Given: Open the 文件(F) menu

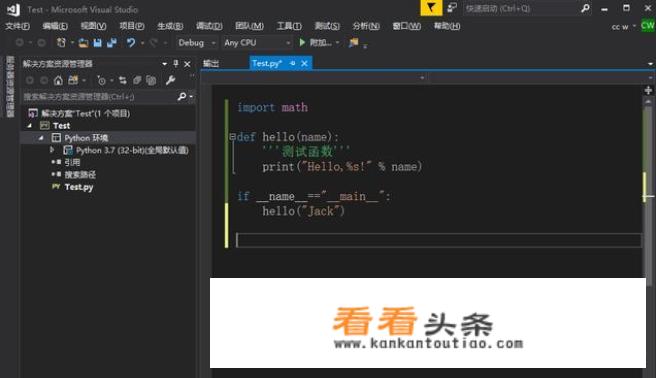Looking at the screenshot, I should [18, 26].
